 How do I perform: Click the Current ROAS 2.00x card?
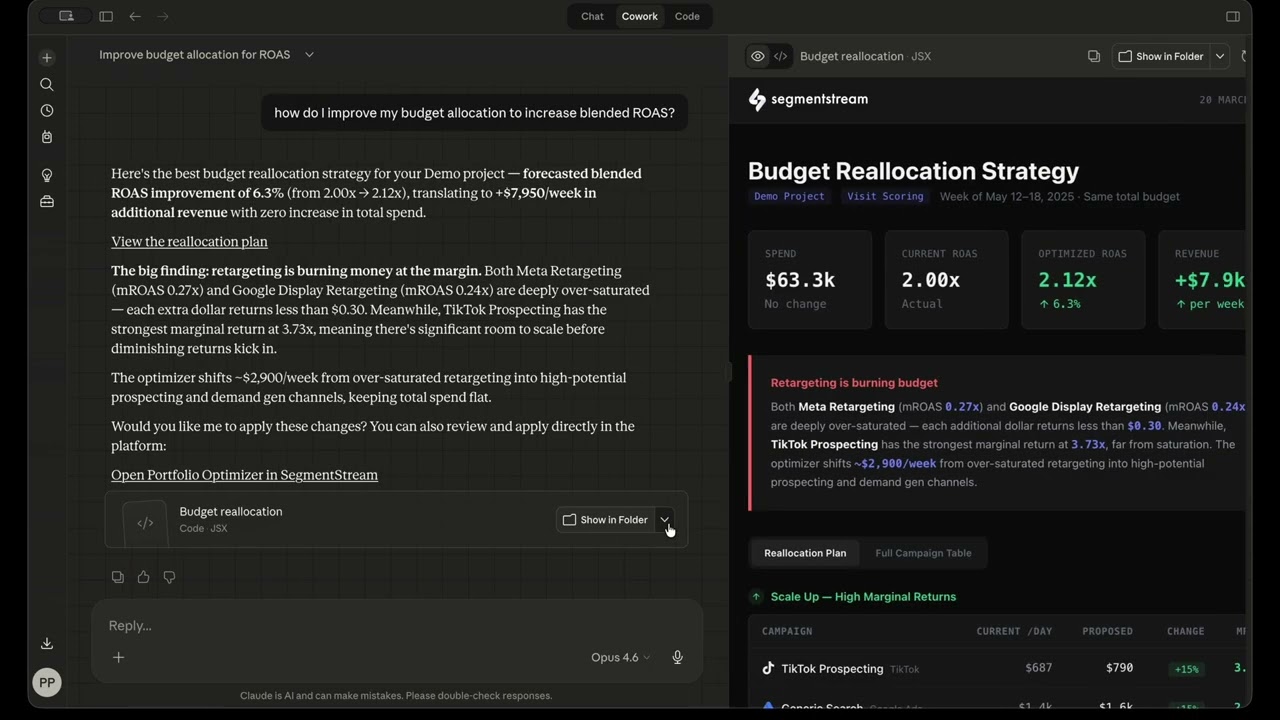pos(946,279)
